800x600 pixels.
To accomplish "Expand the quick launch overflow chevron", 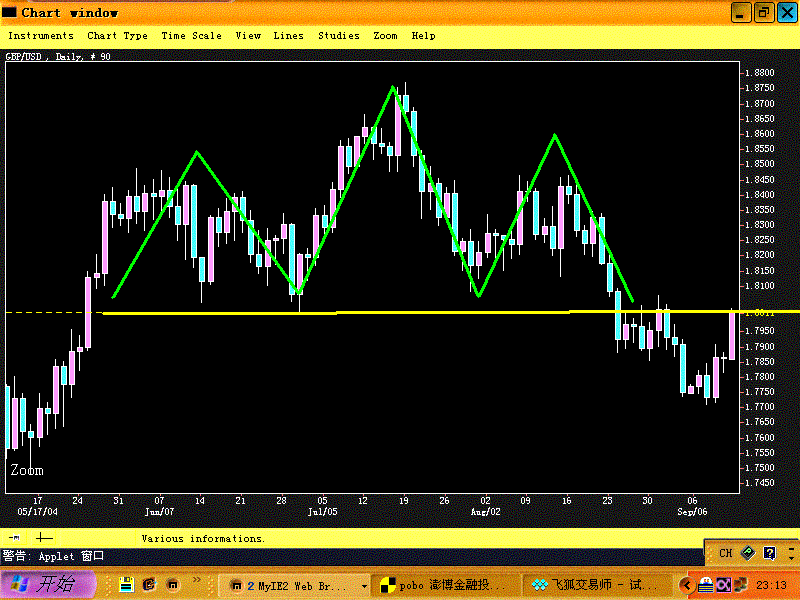I will click(x=196, y=579).
